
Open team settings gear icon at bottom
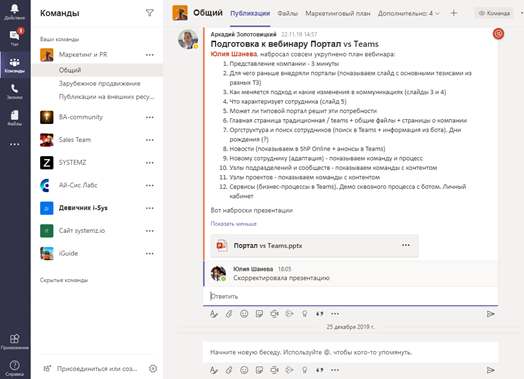tap(153, 368)
